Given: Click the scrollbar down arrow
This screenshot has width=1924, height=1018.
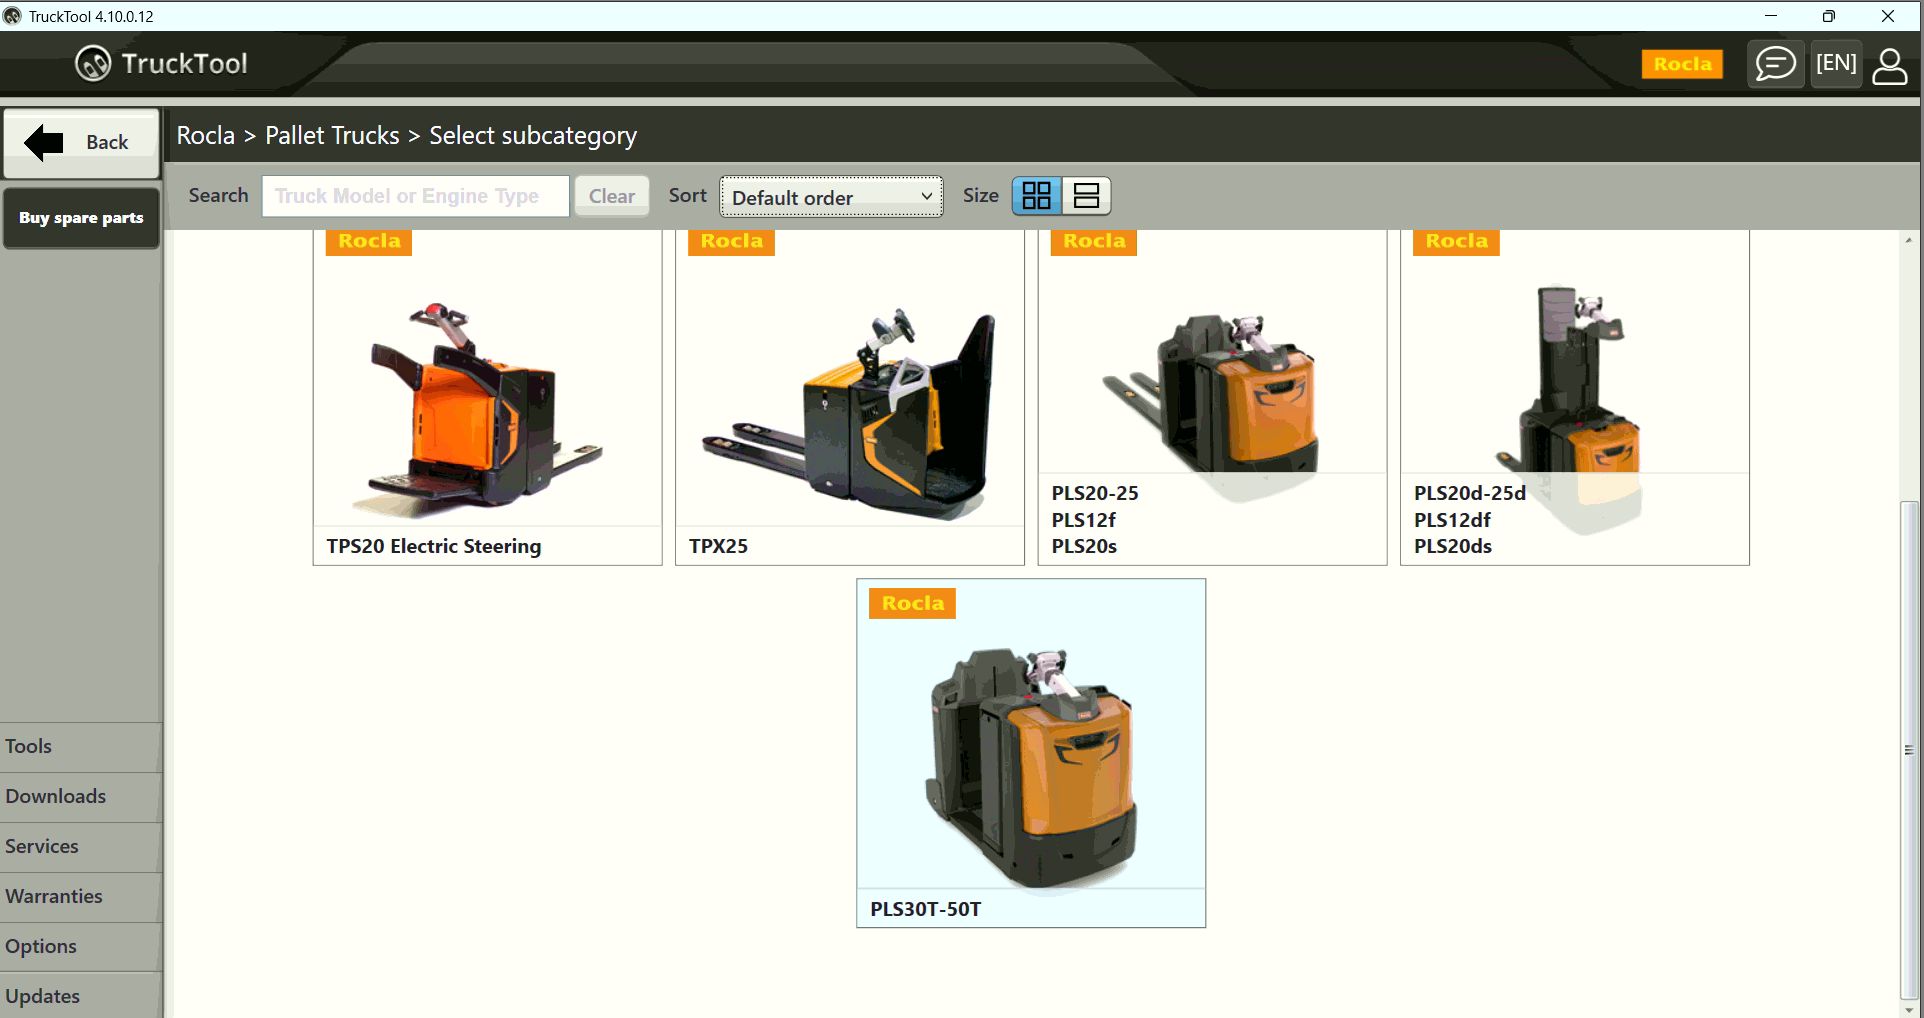Looking at the screenshot, I should pos(1908,1009).
